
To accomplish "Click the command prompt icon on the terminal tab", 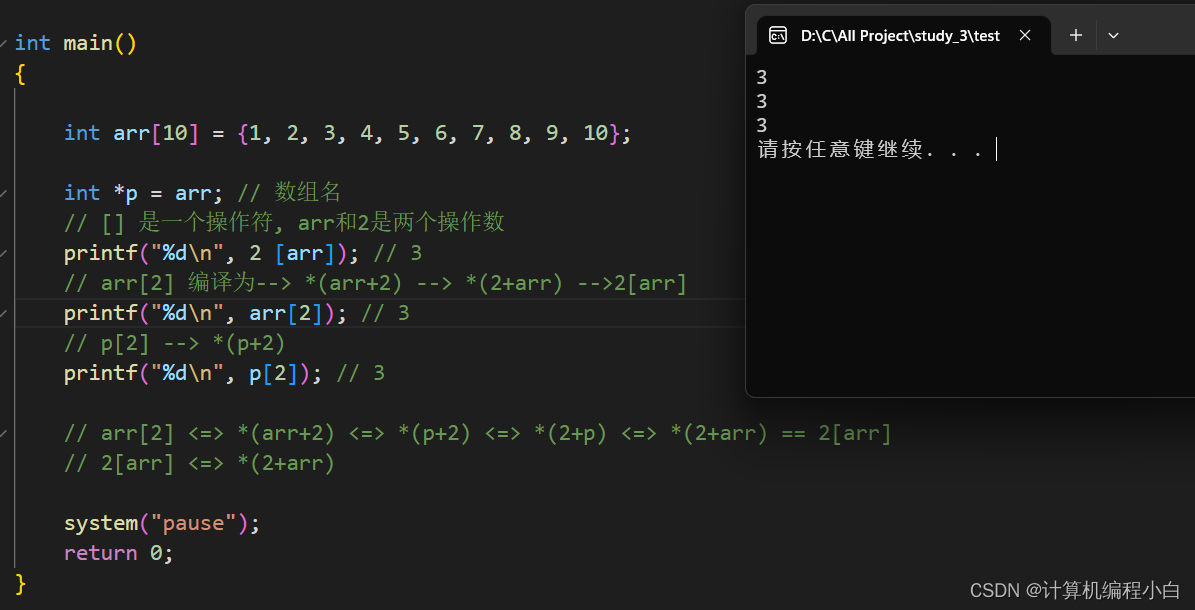I will (779, 35).
